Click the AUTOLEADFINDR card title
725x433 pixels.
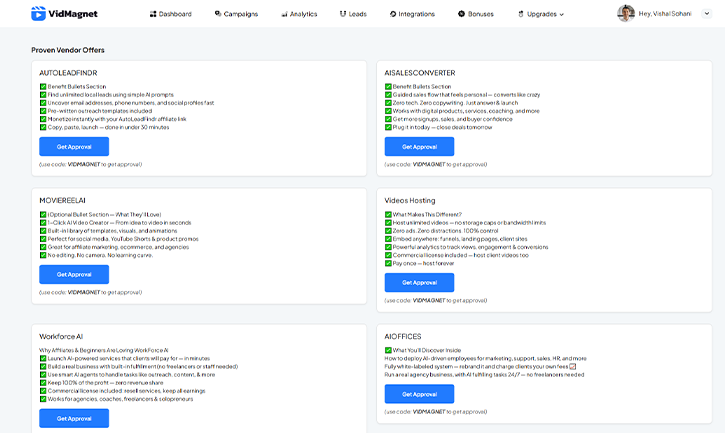pyautogui.click(x=68, y=73)
